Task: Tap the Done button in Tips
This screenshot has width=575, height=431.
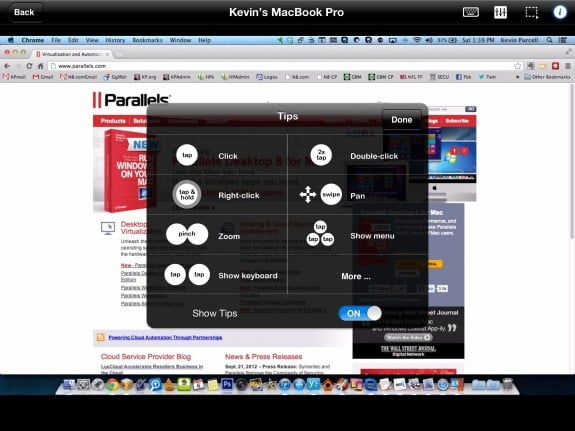Action: click(402, 120)
